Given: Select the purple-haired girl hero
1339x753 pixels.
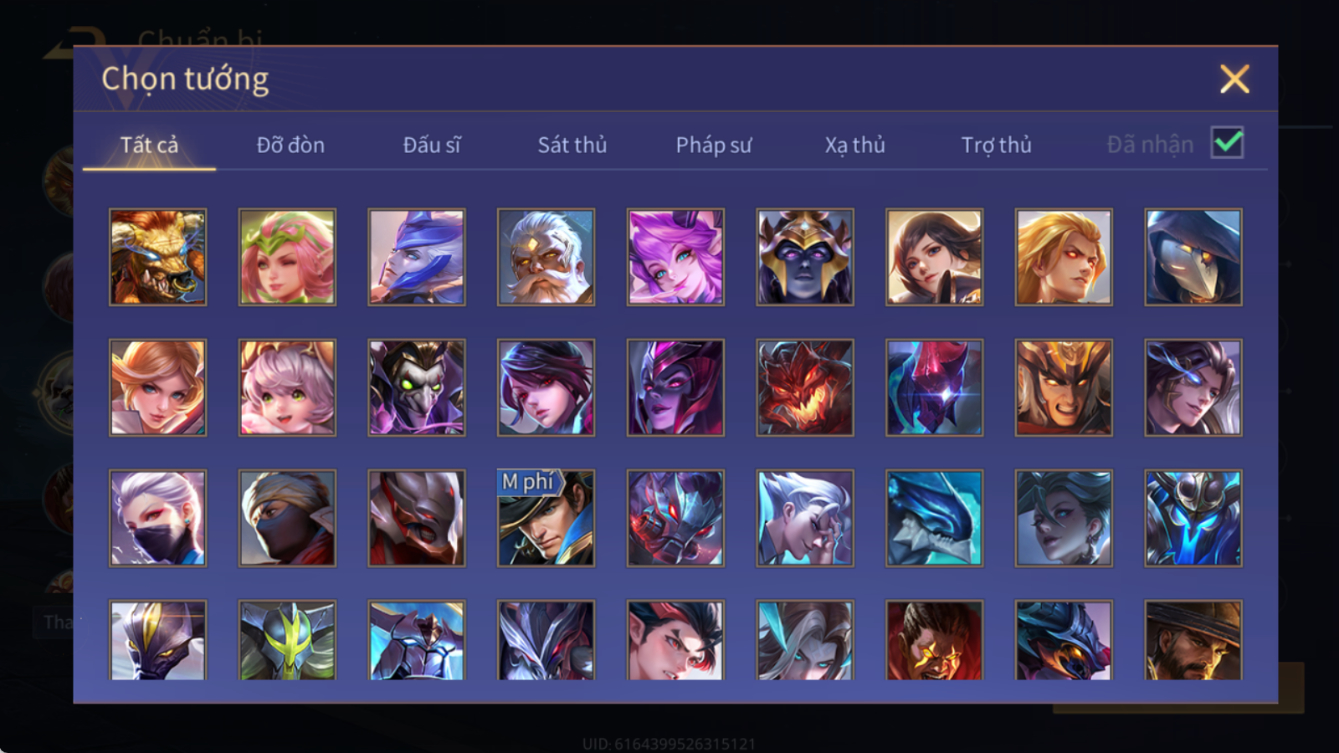Looking at the screenshot, I should coord(676,257).
